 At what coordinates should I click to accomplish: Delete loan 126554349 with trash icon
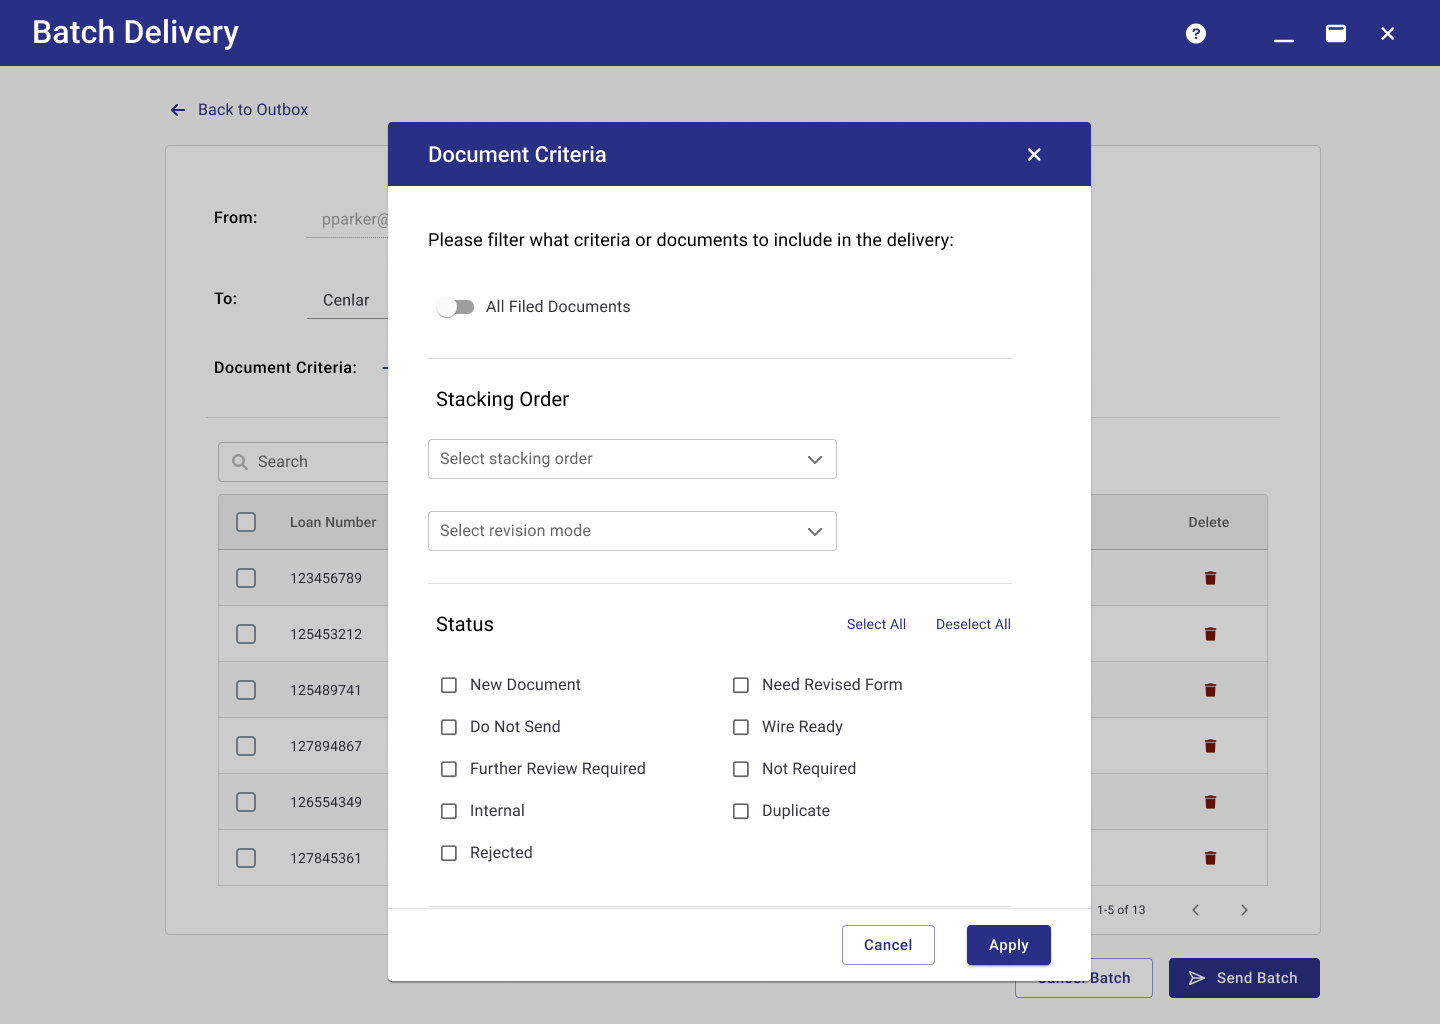[x=1210, y=802]
